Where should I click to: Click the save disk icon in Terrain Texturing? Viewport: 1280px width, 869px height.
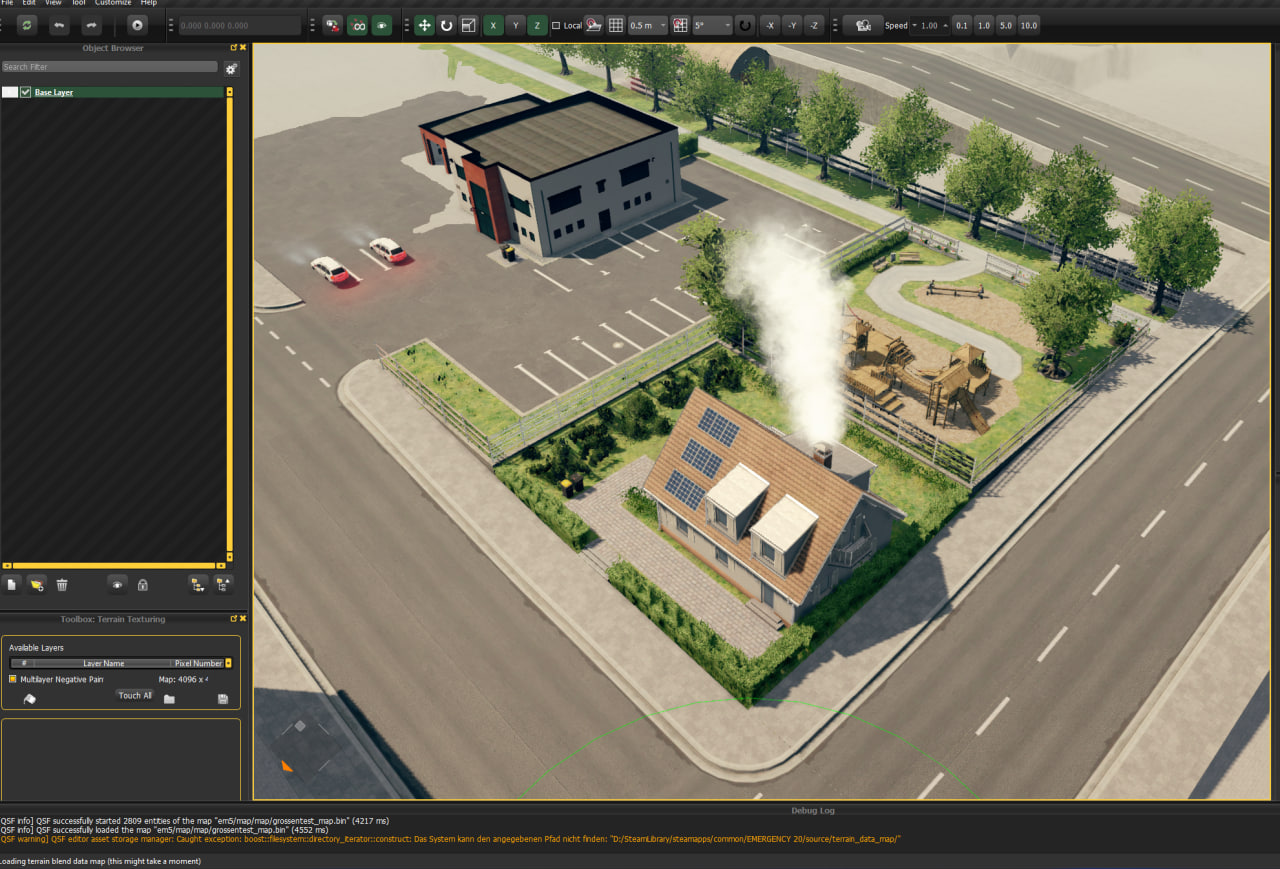(x=222, y=699)
